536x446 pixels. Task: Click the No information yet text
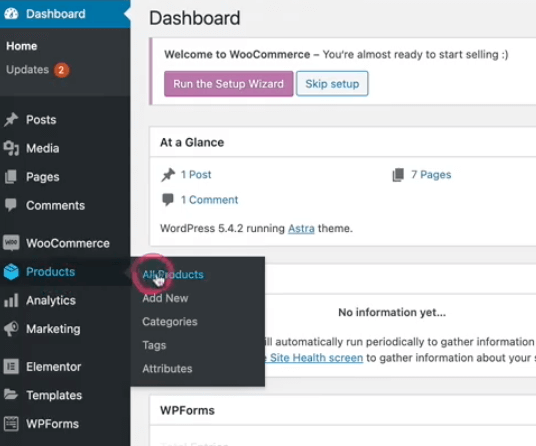click(392, 312)
